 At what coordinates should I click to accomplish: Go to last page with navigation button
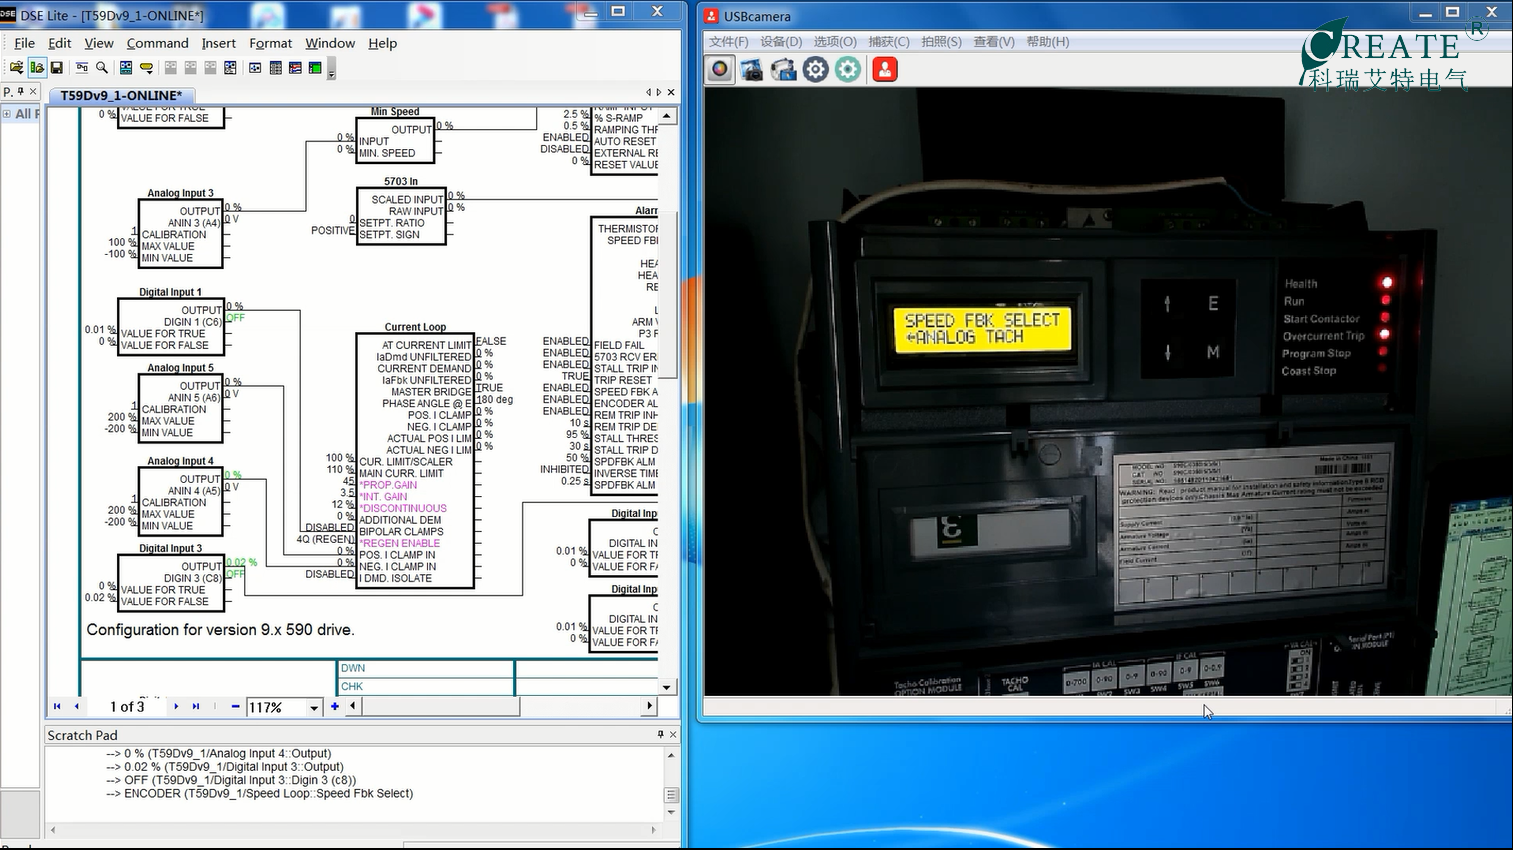(196, 706)
